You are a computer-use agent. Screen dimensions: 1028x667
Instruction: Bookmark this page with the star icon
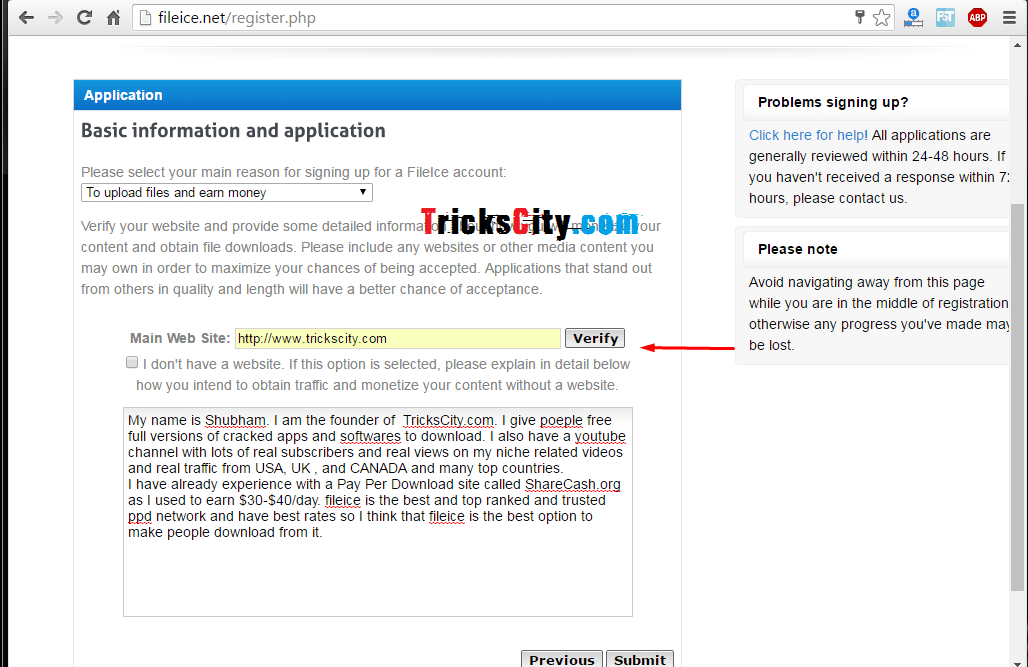coord(882,18)
